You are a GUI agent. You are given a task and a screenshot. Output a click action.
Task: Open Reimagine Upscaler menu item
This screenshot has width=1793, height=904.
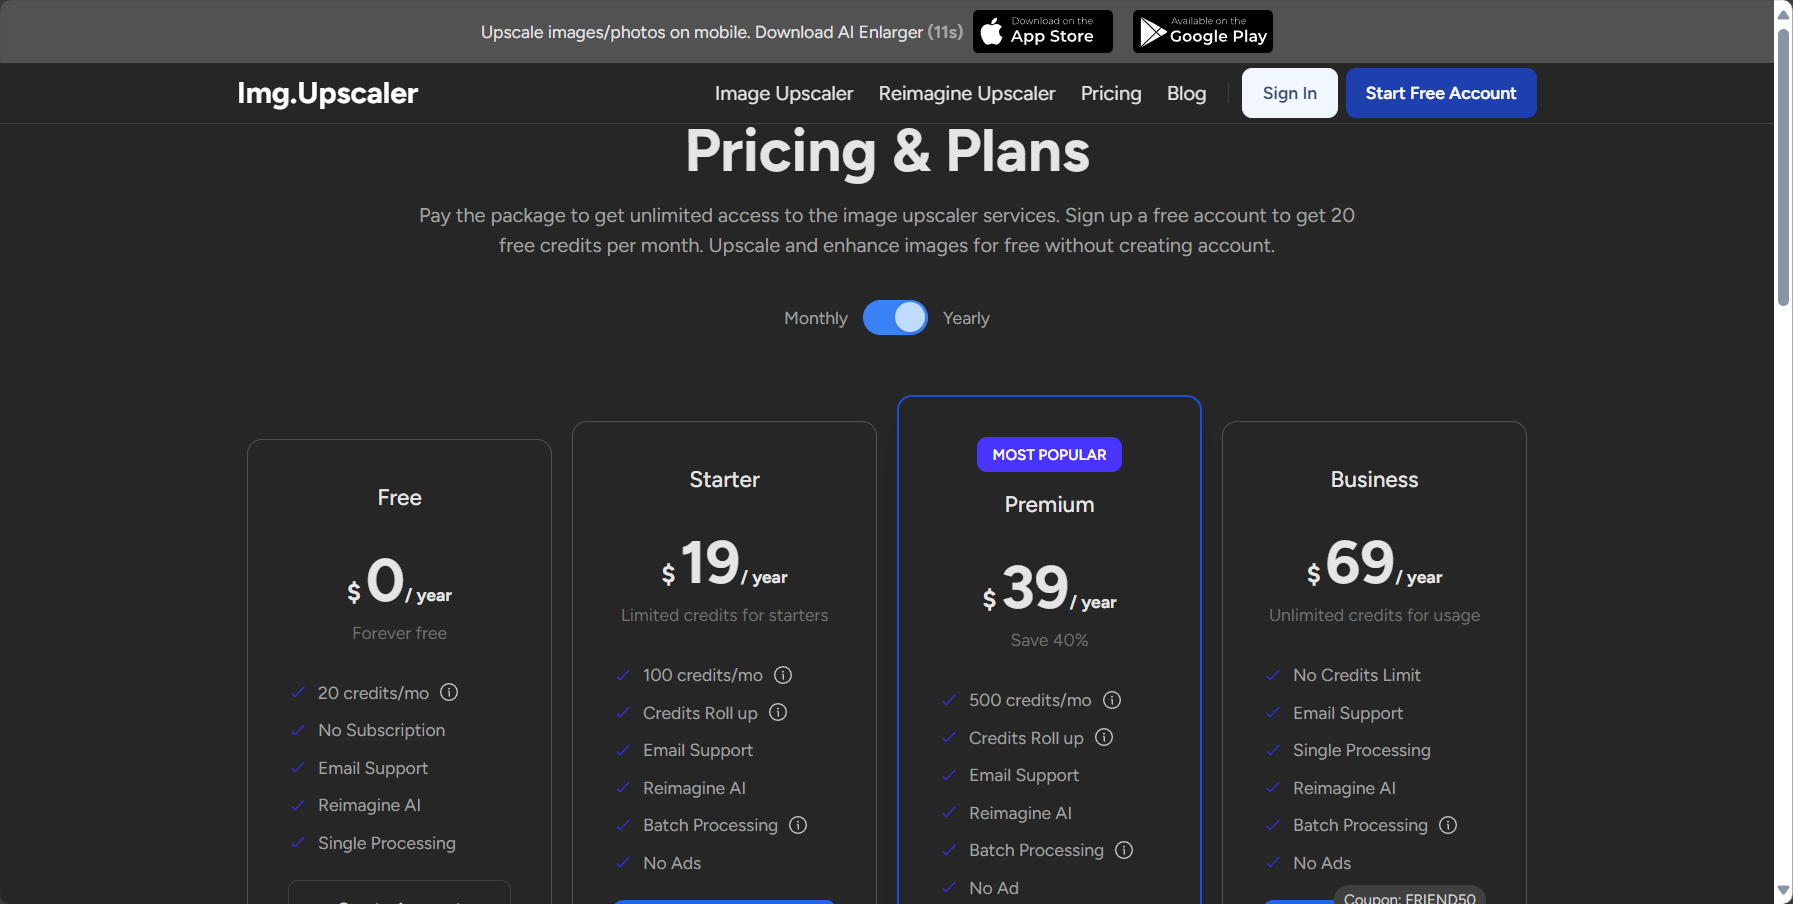click(x=967, y=93)
